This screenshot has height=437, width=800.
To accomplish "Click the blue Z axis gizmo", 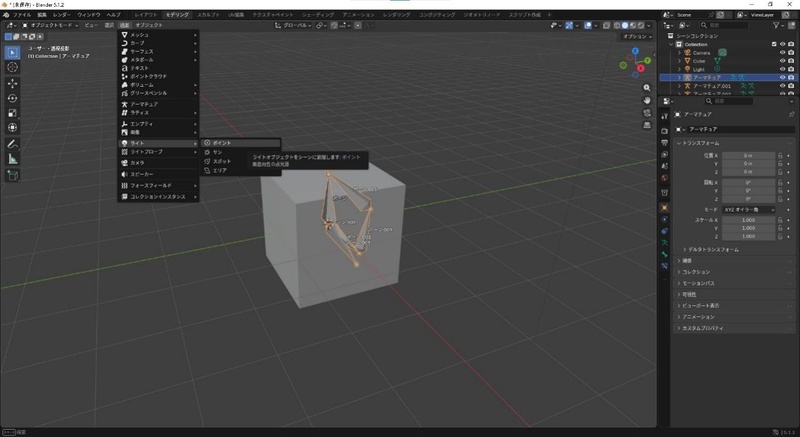I will pos(635,51).
